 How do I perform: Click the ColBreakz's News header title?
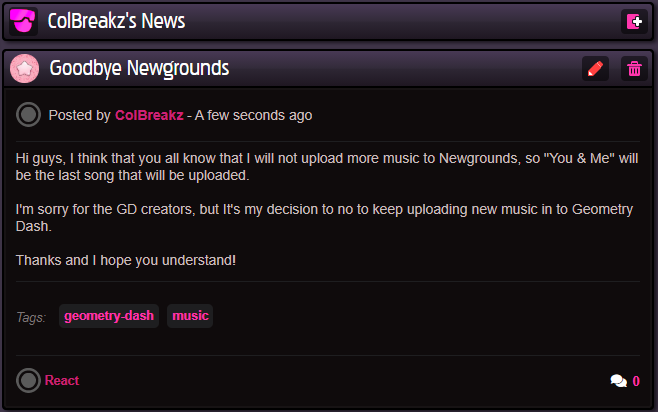tap(116, 21)
